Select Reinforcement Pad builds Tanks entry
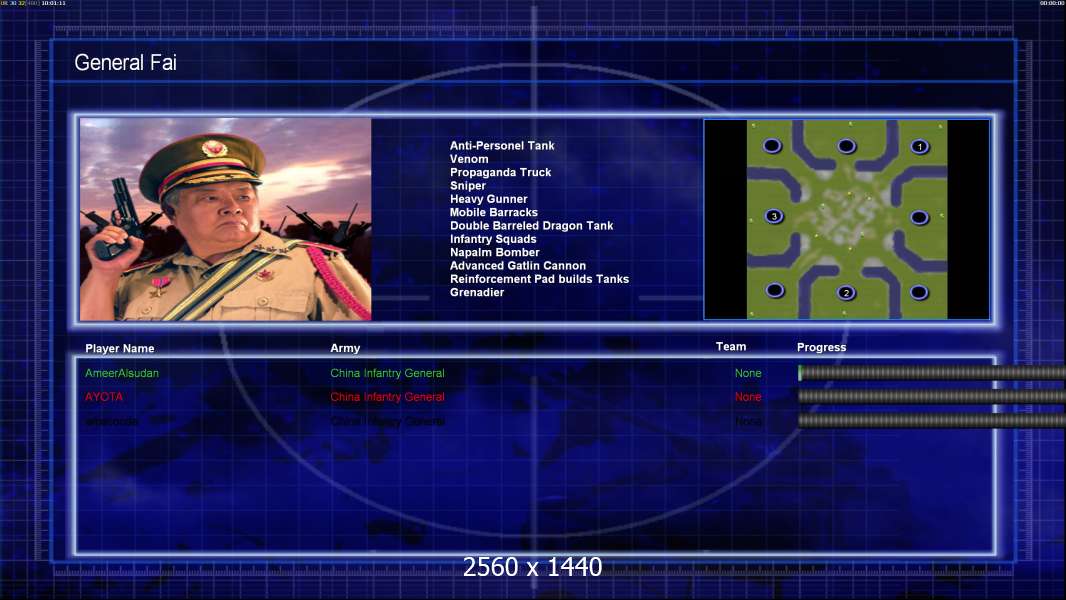Image resolution: width=1066 pixels, height=600 pixels. tap(539, 279)
